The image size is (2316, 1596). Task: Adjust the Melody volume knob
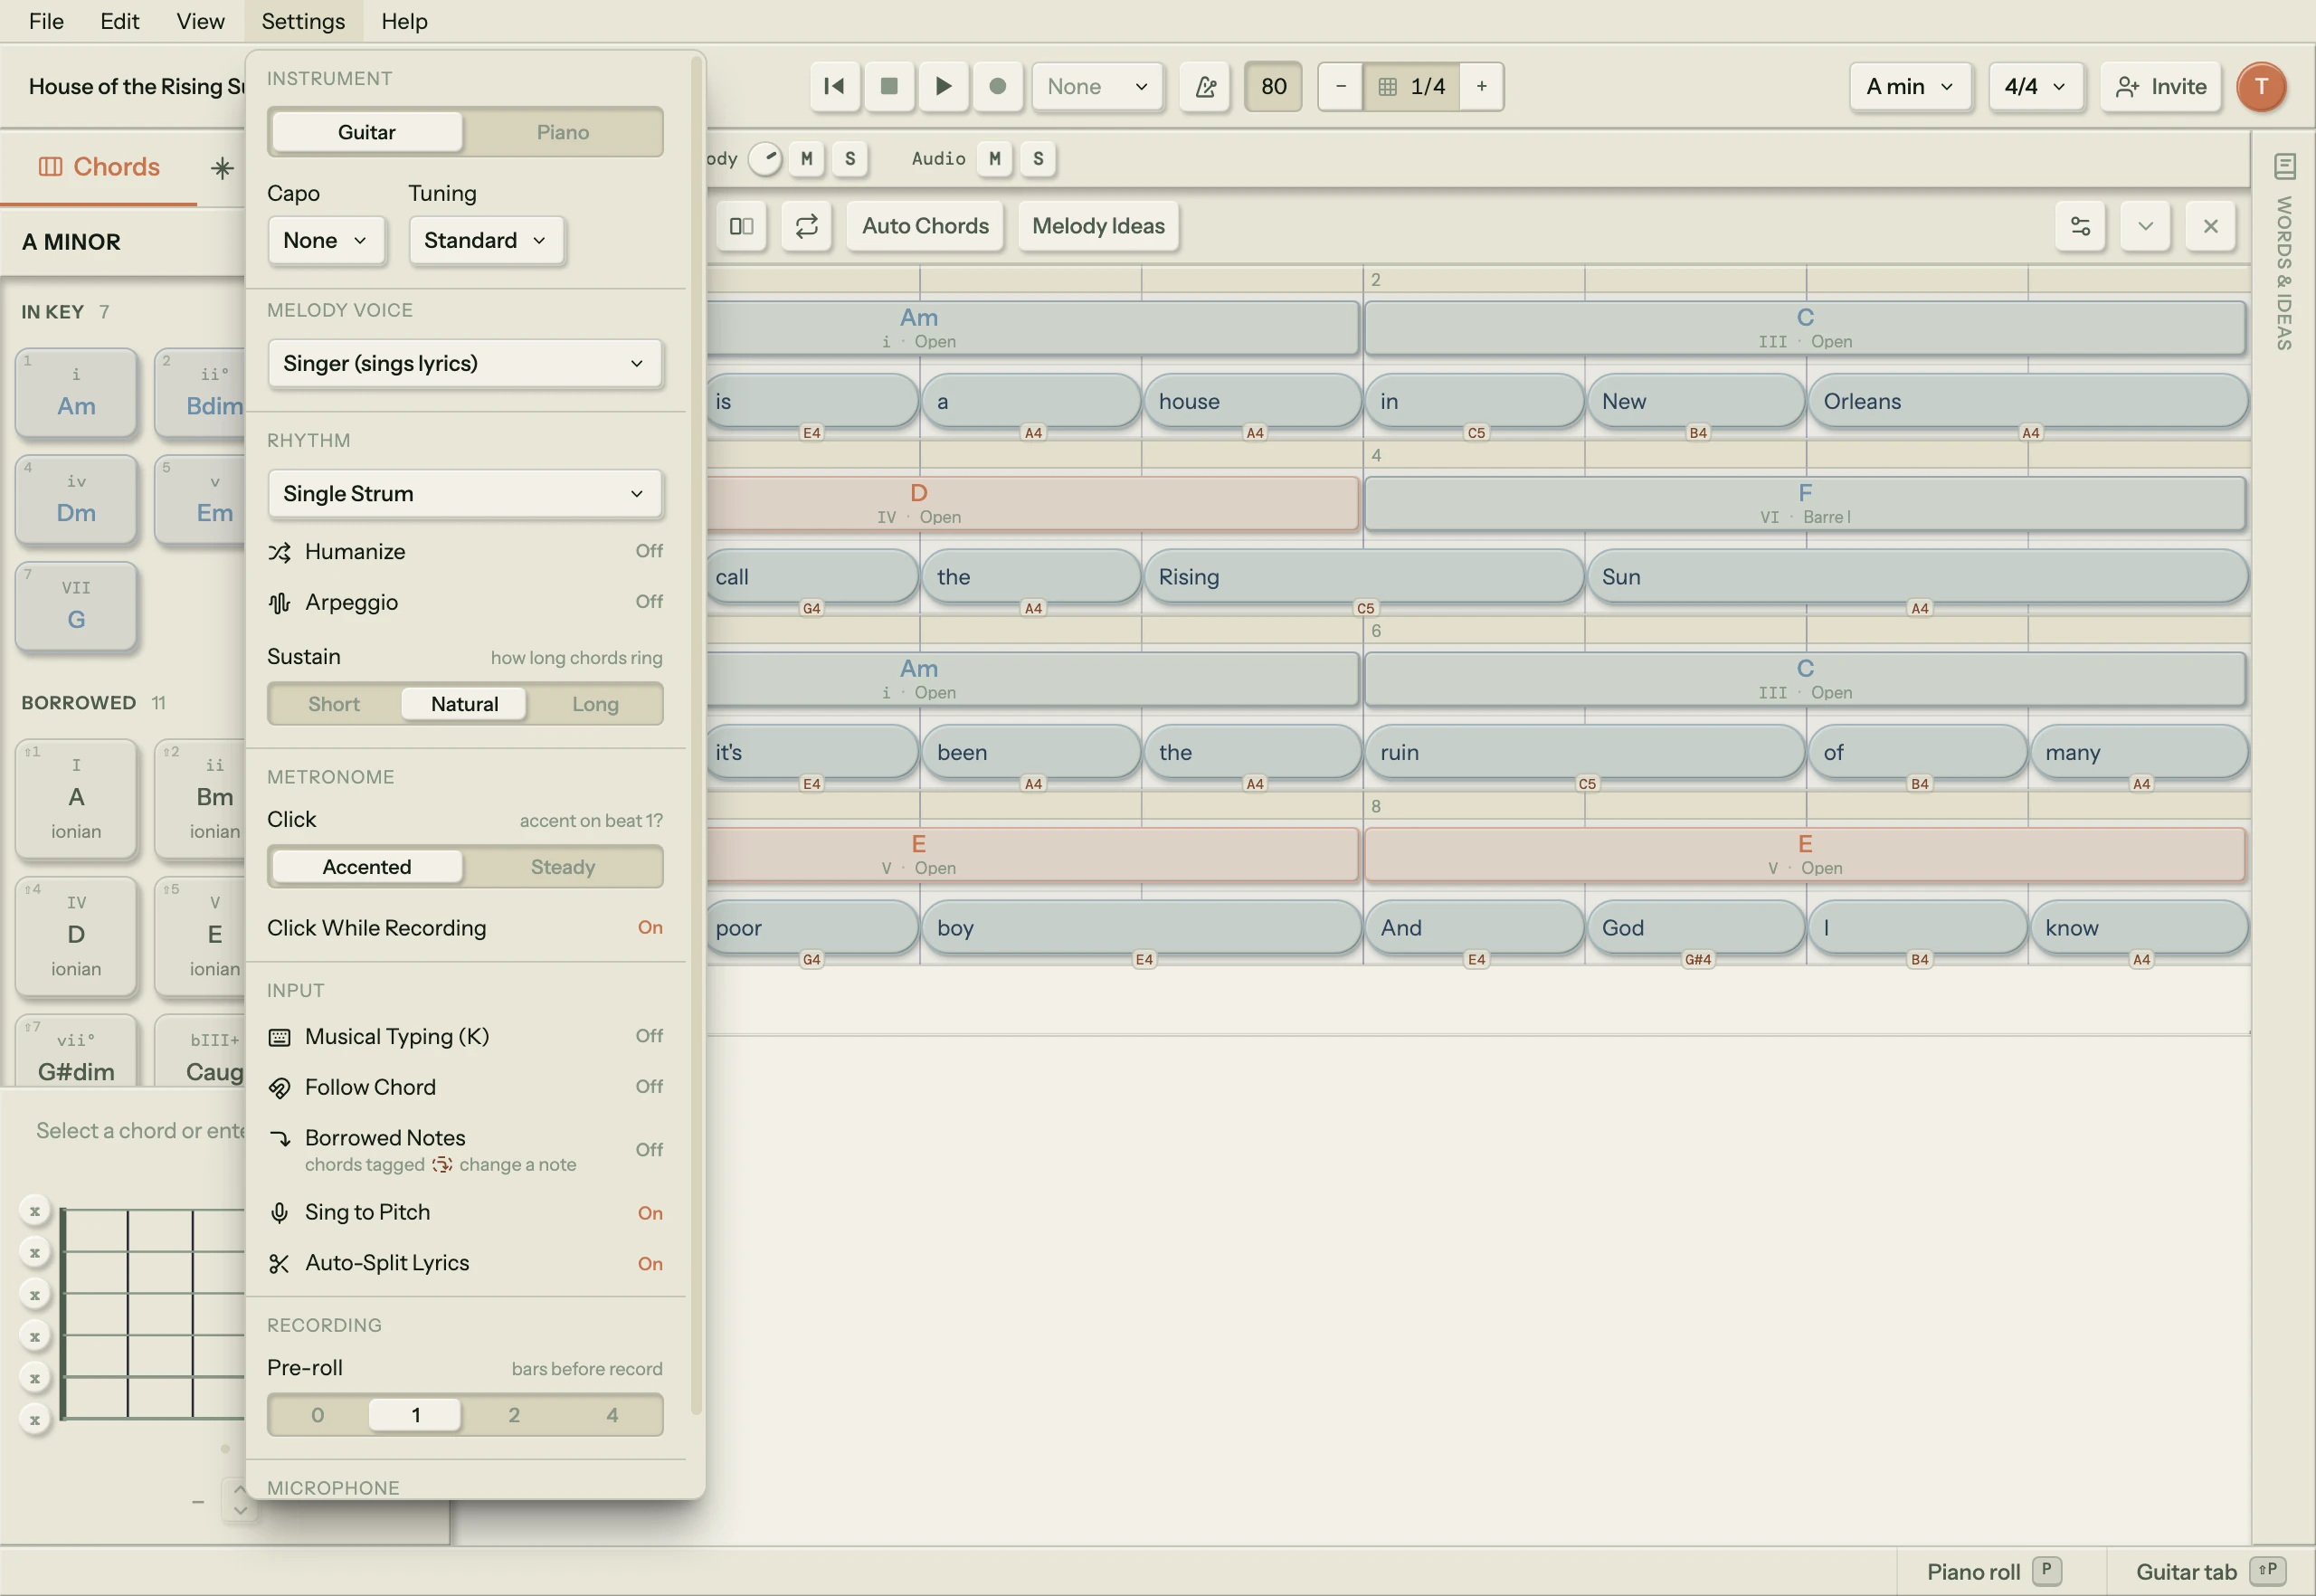tap(765, 158)
